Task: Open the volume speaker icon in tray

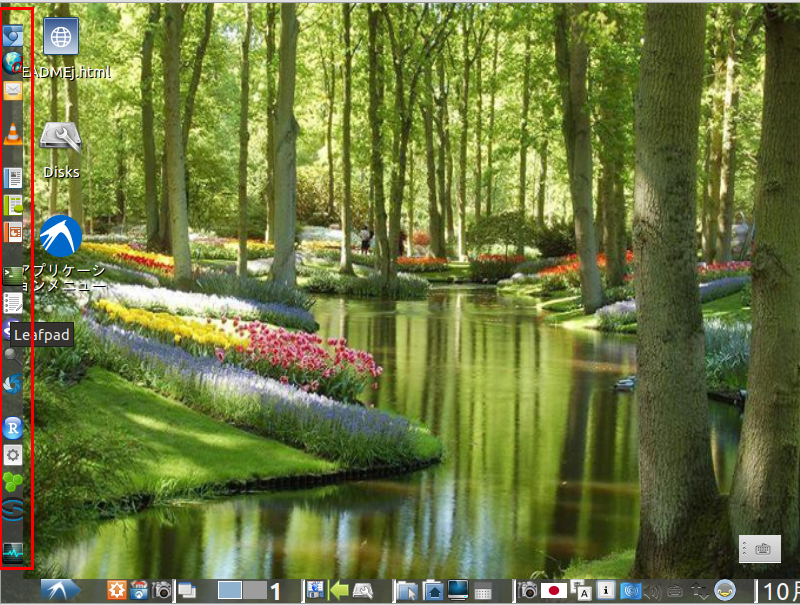Action: click(653, 591)
